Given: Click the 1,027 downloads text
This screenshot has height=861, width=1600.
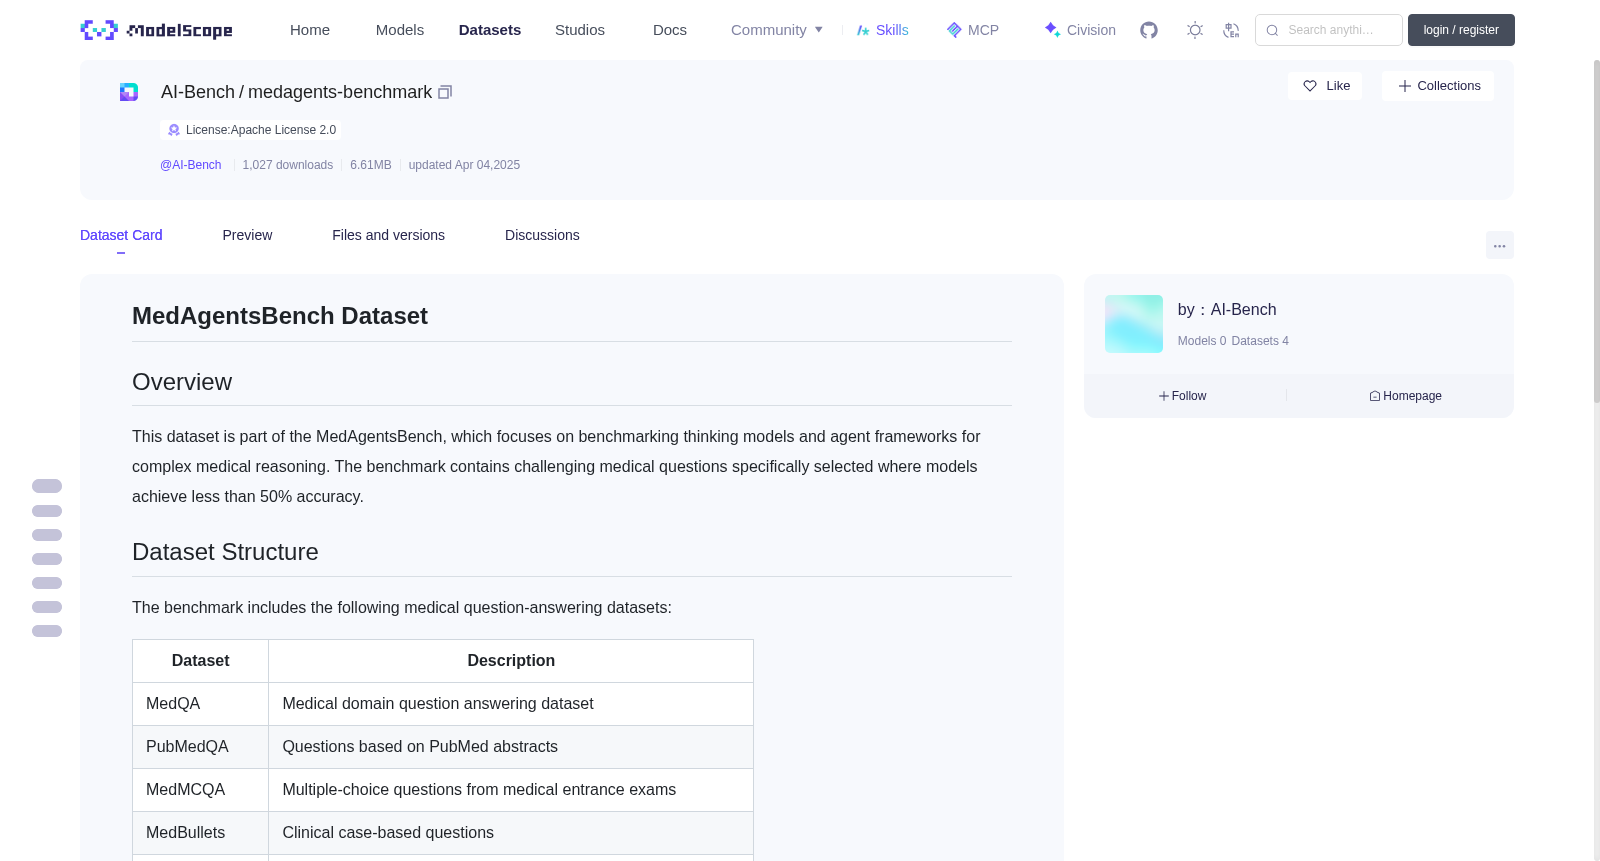Looking at the screenshot, I should coord(288,165).
